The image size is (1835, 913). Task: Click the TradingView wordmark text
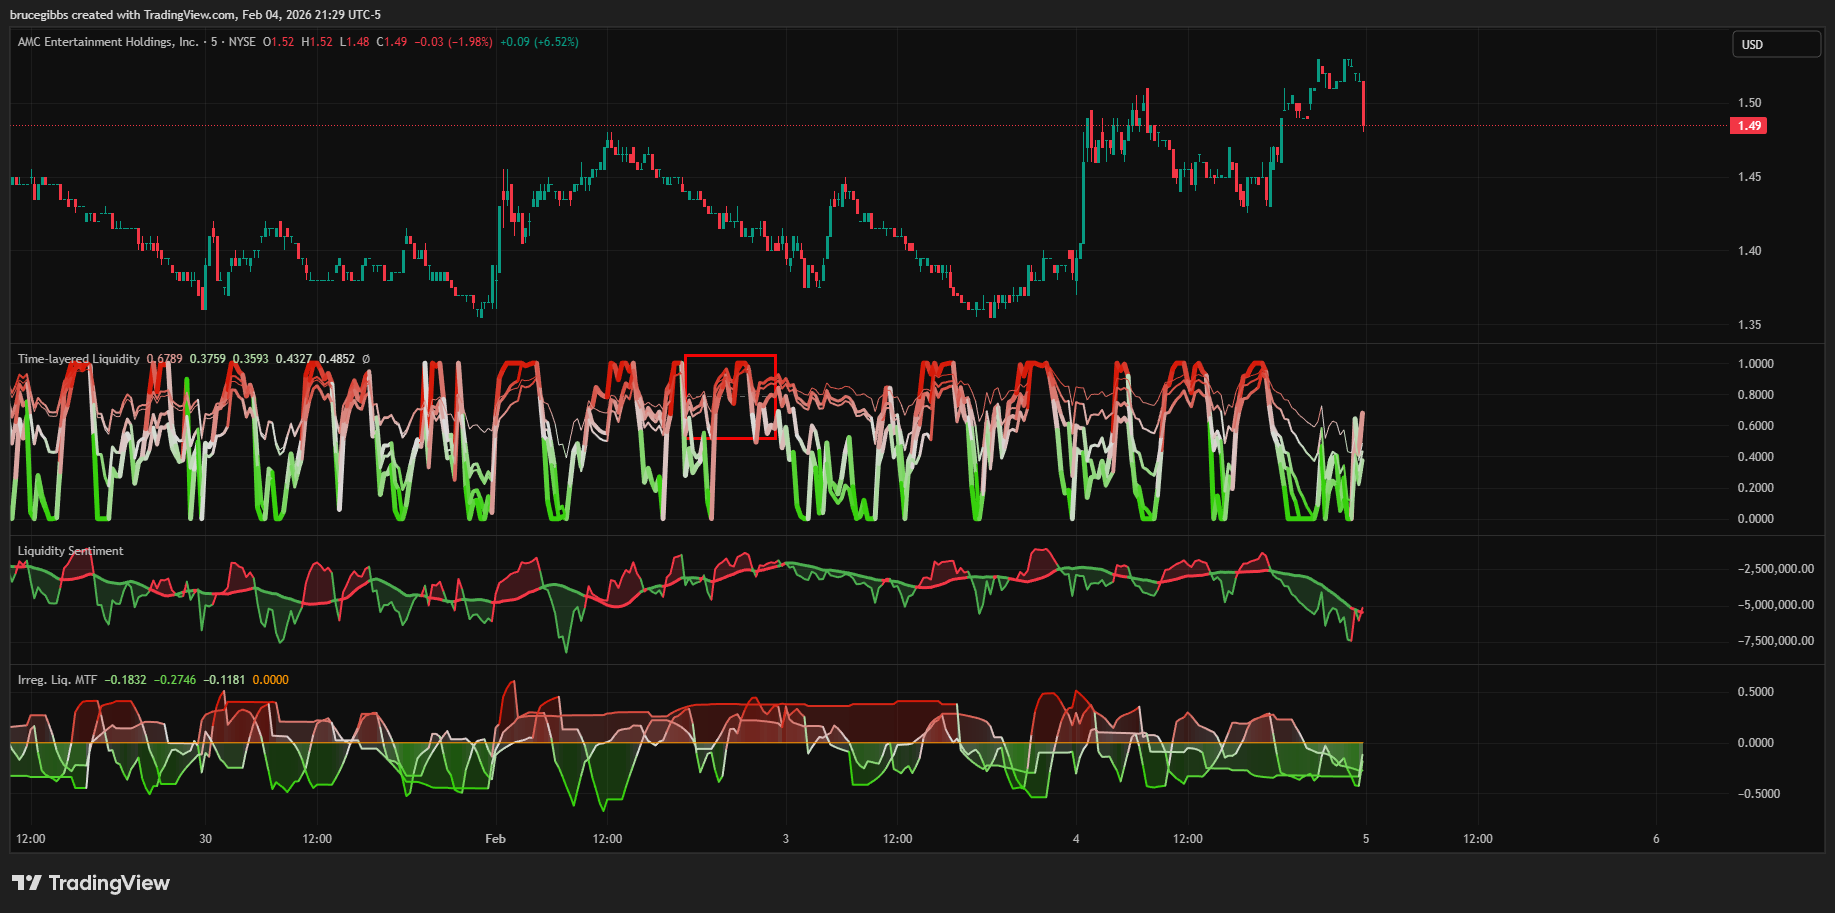tap(109, 883)
